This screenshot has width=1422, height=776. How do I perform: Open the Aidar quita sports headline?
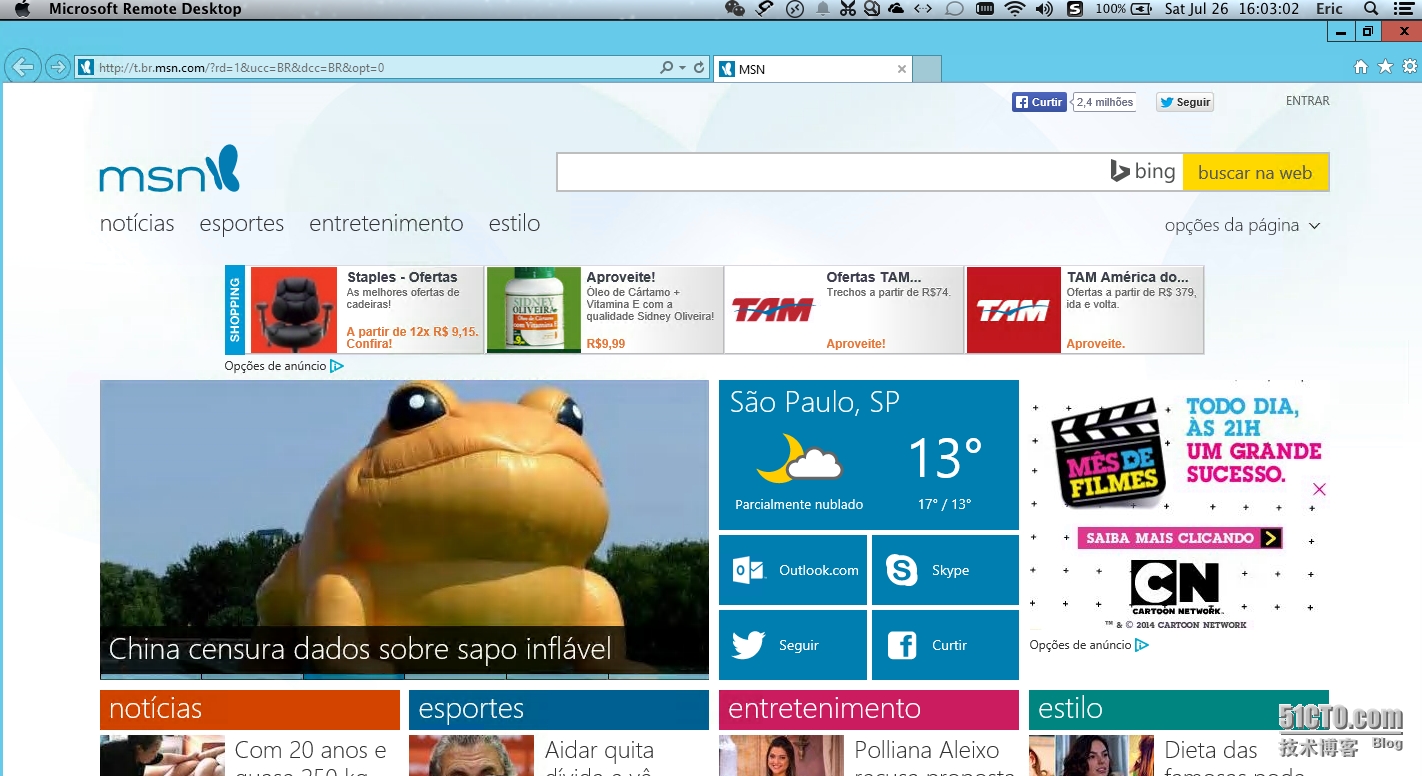(600, 756)
